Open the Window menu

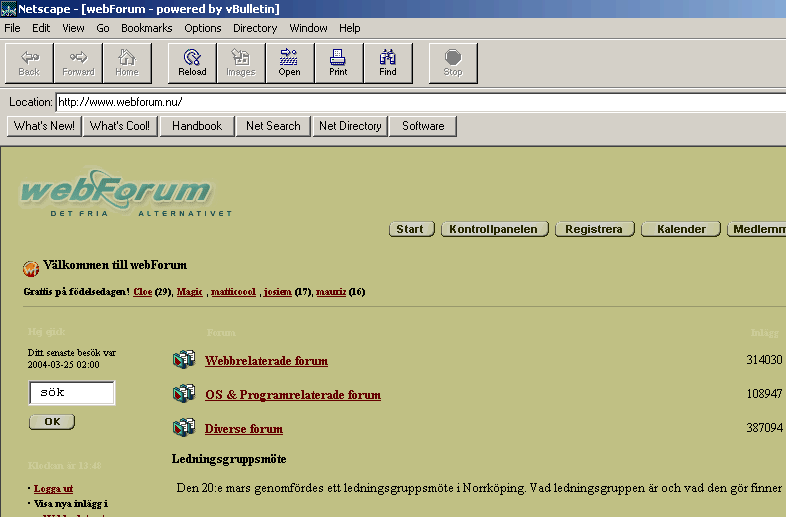pos(308,28)
